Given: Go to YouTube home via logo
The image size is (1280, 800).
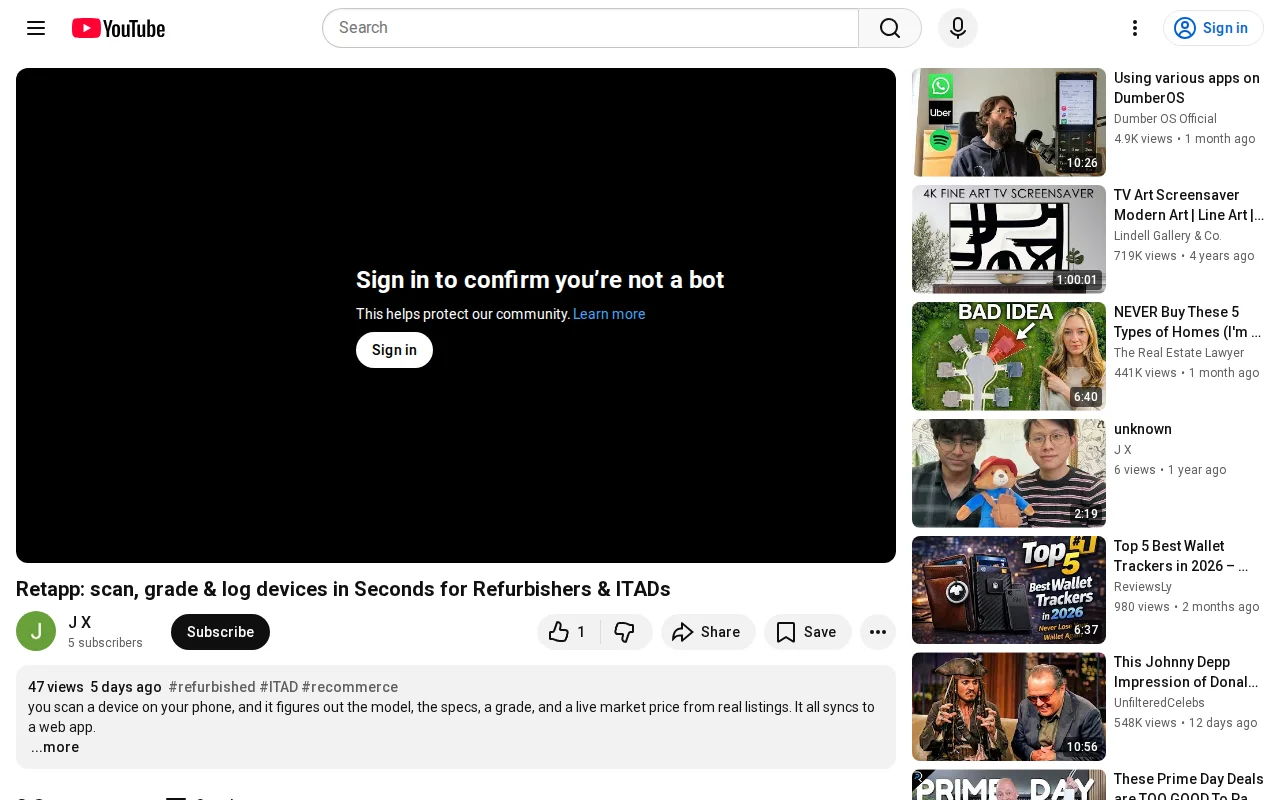Looking at the screenshot, I should 118,28.
